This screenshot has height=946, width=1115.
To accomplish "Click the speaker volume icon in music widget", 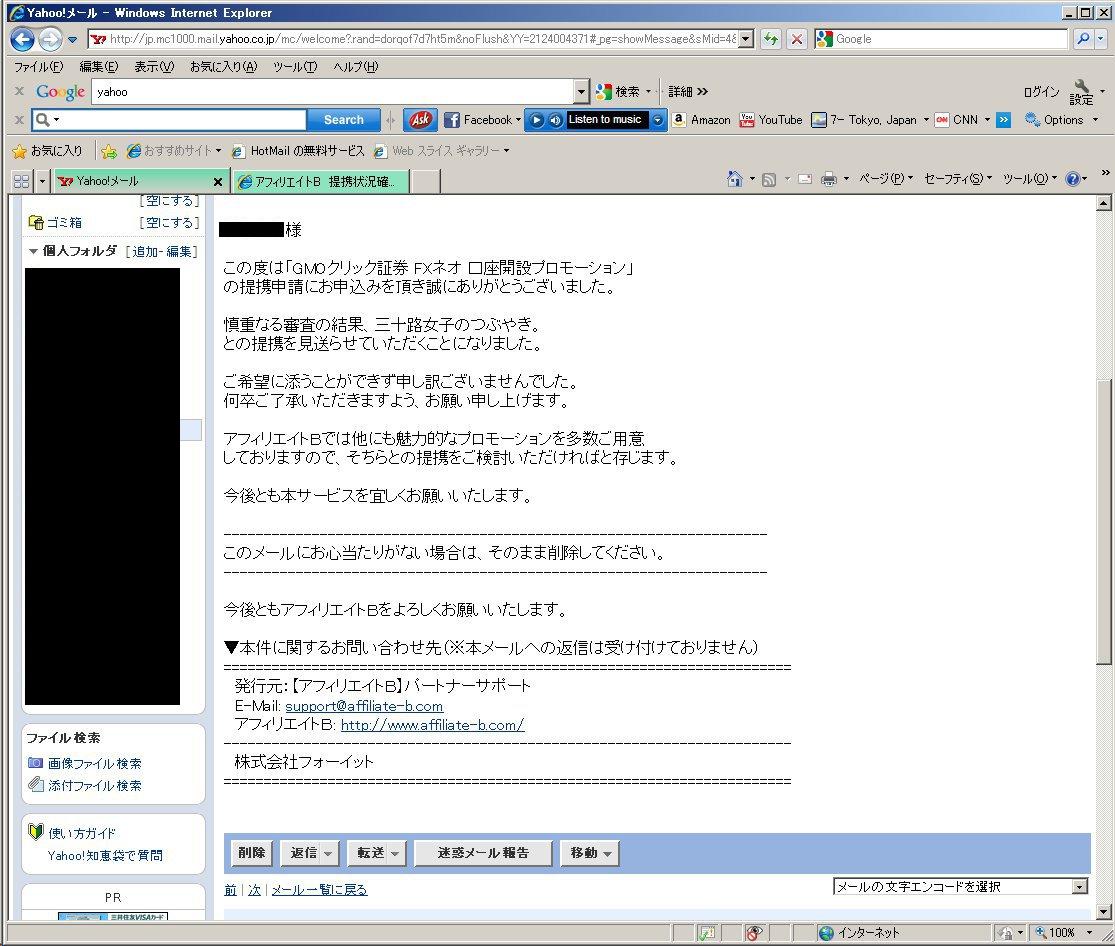I will coord(555,120).
